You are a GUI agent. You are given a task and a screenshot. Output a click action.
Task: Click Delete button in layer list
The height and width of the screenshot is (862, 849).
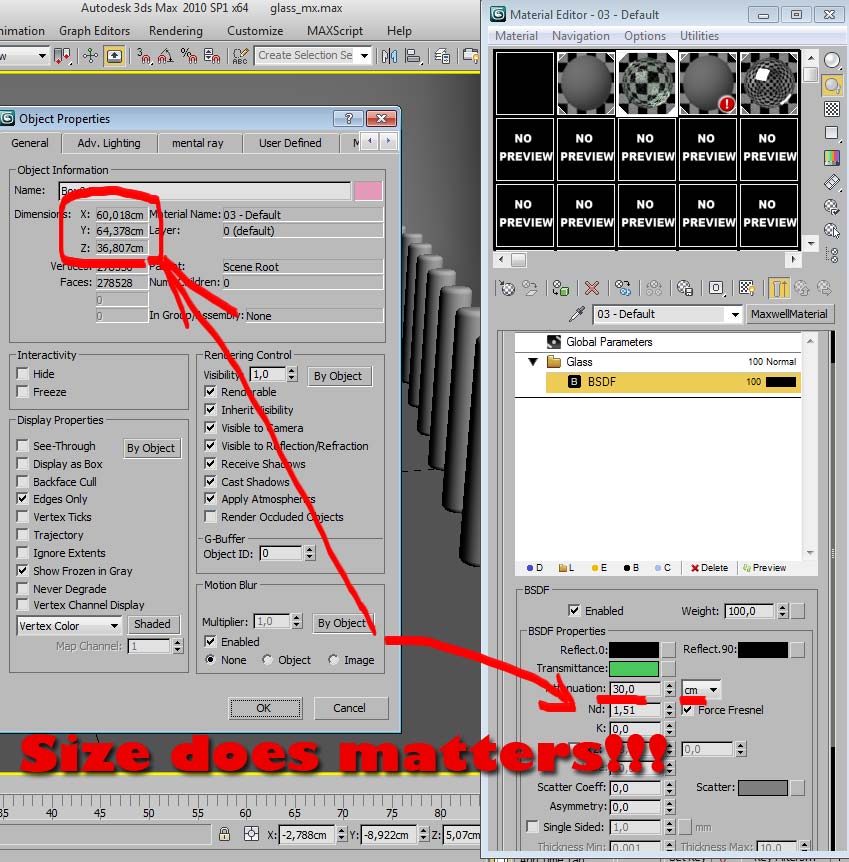pos(709,567)
